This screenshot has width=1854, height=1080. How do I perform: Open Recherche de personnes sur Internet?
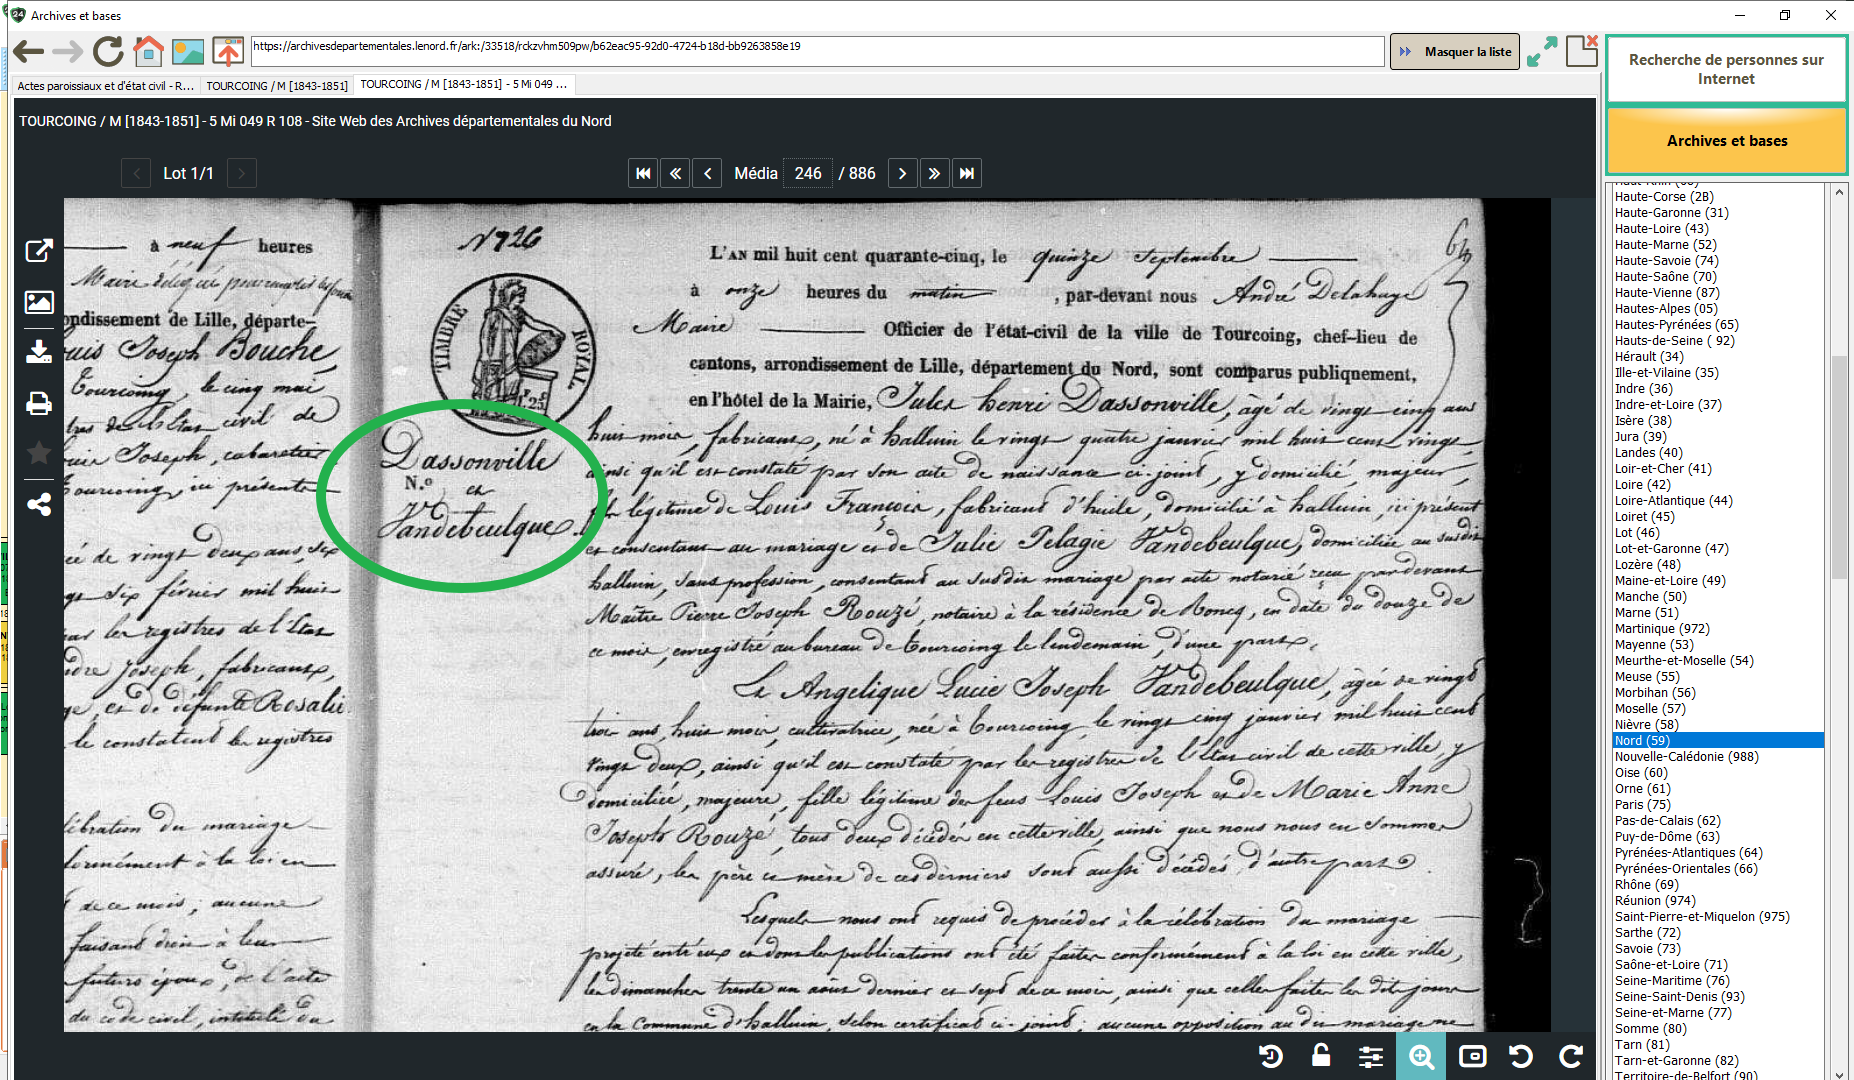(x=1726, y=69)
